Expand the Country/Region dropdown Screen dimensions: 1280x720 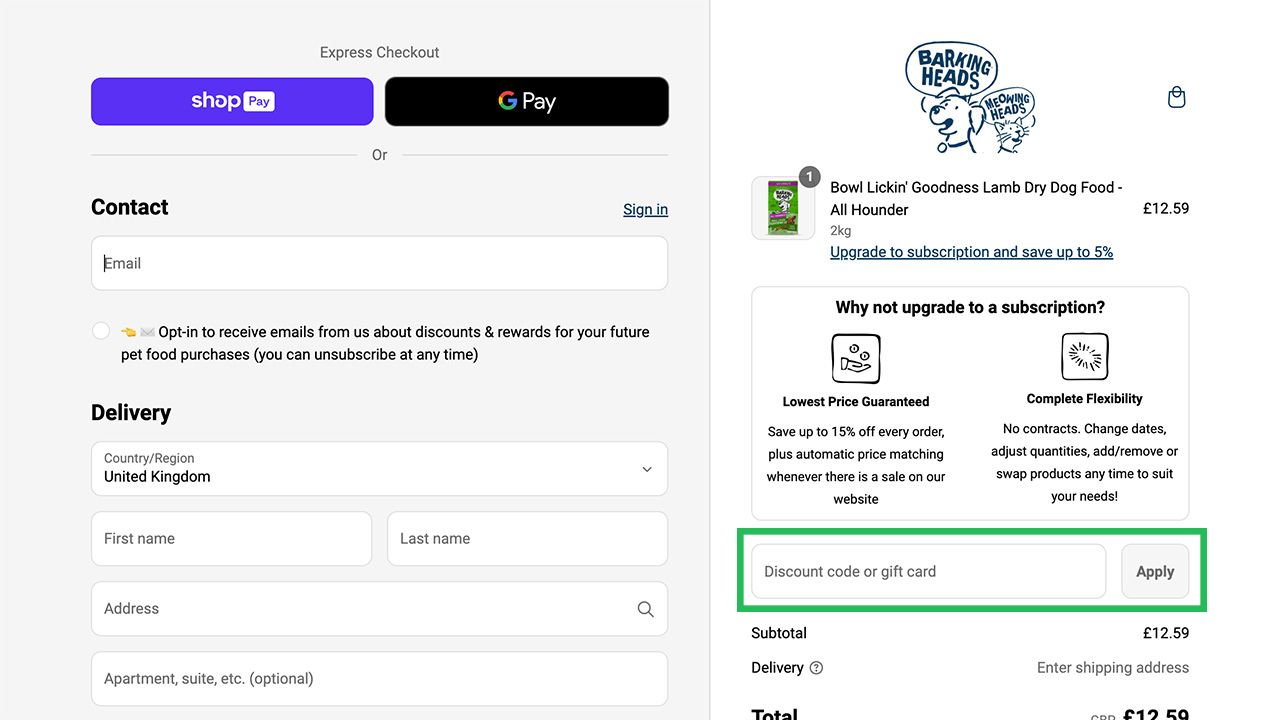379,469
